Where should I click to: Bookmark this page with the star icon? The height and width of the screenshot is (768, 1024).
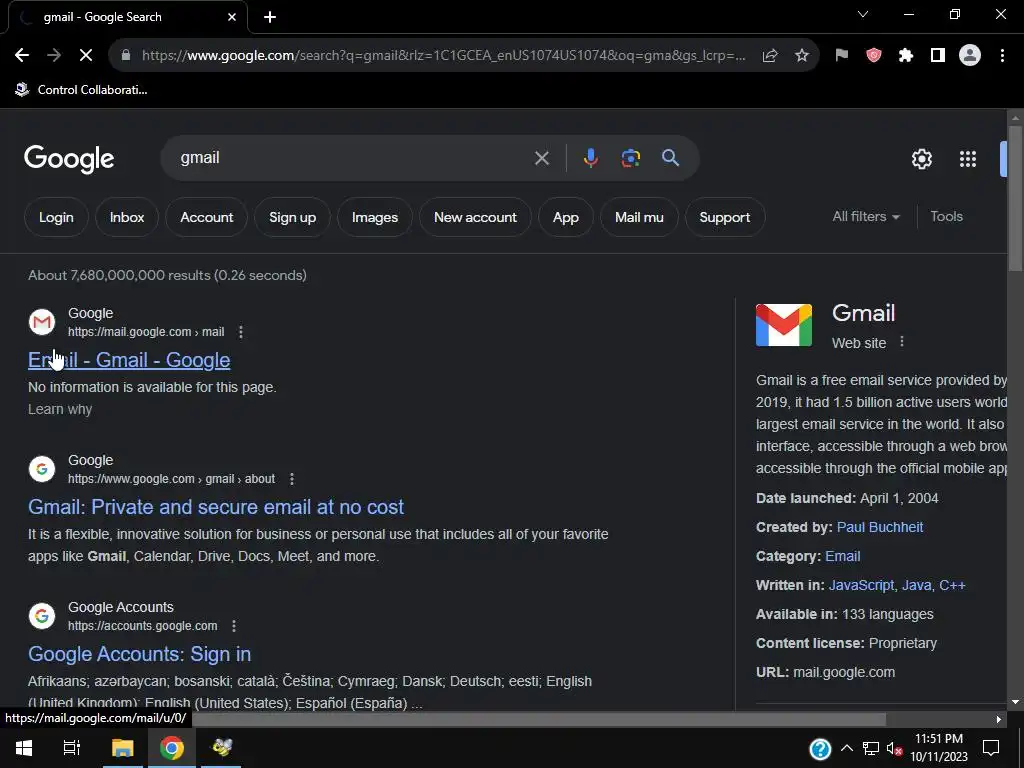802,56
